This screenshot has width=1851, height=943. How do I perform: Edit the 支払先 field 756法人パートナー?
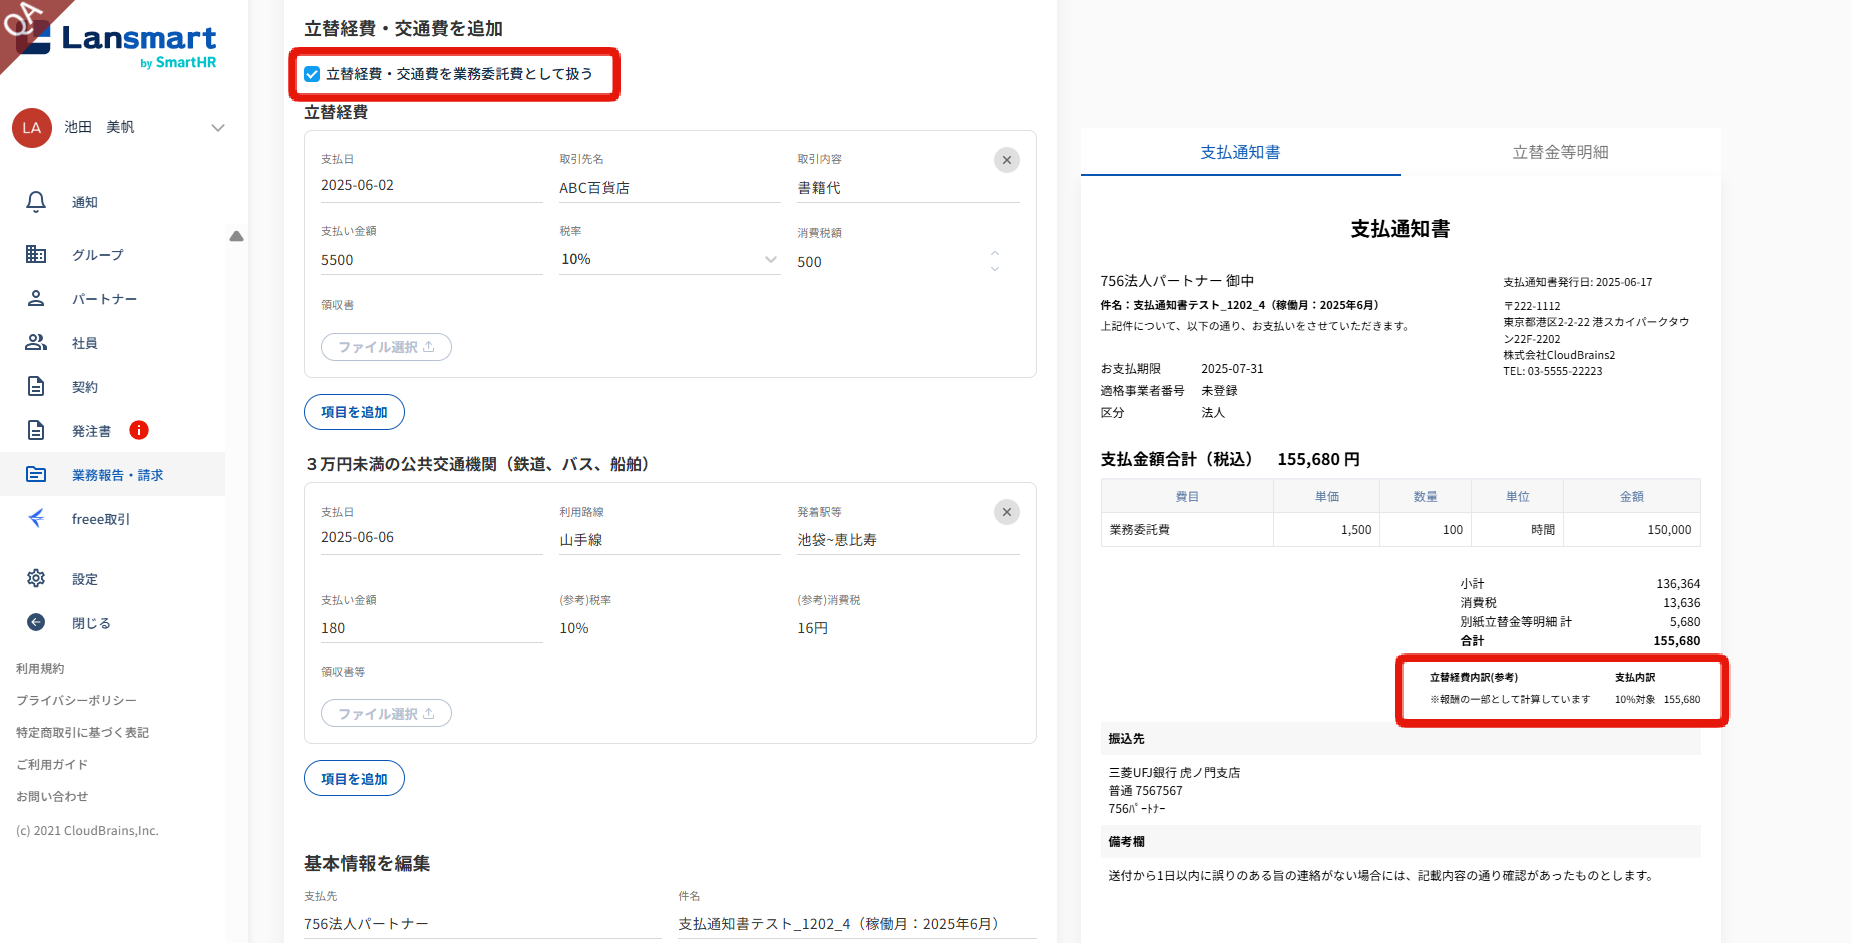(x=483, y=924)
